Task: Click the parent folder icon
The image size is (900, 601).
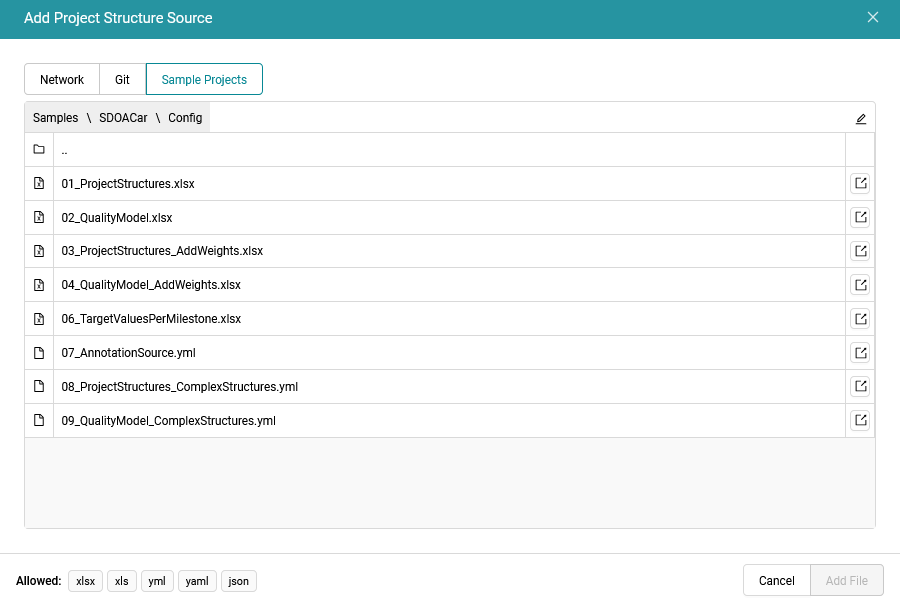Action: coord(39,149)
